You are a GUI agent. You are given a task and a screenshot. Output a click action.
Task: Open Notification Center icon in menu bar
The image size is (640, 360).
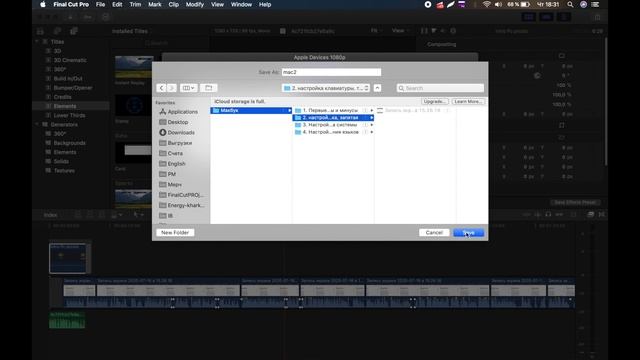596,4
